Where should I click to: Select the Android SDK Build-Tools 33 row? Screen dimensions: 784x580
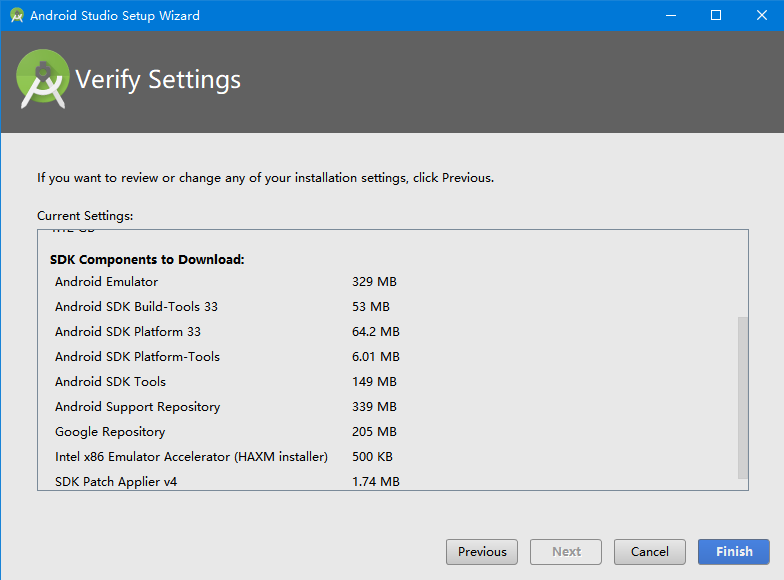click(136, 307)
